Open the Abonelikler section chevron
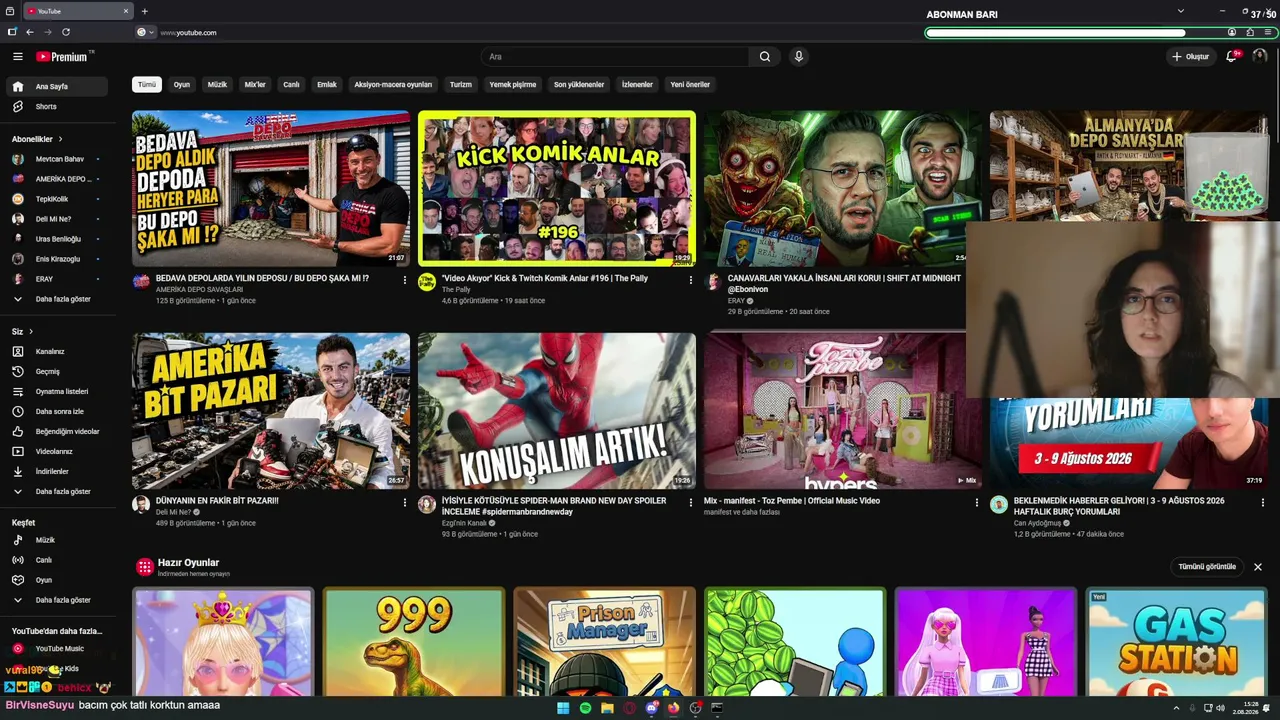 pyautogui.click(x=60, y=139)
